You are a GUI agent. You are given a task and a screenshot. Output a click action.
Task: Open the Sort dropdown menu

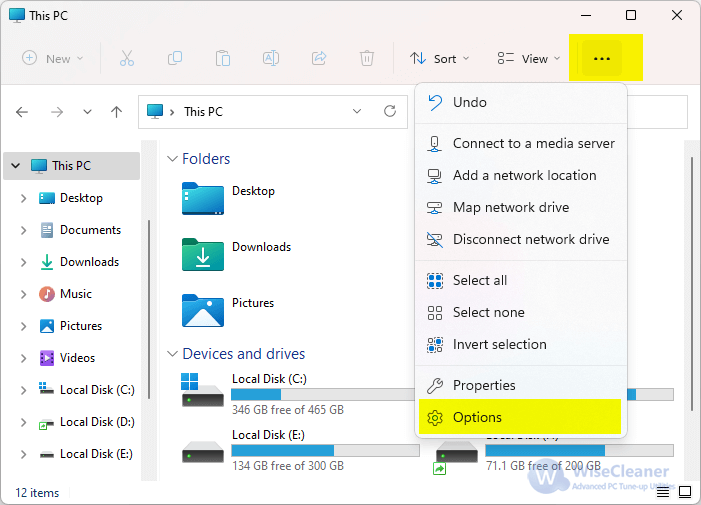click(x=439, y=59)
